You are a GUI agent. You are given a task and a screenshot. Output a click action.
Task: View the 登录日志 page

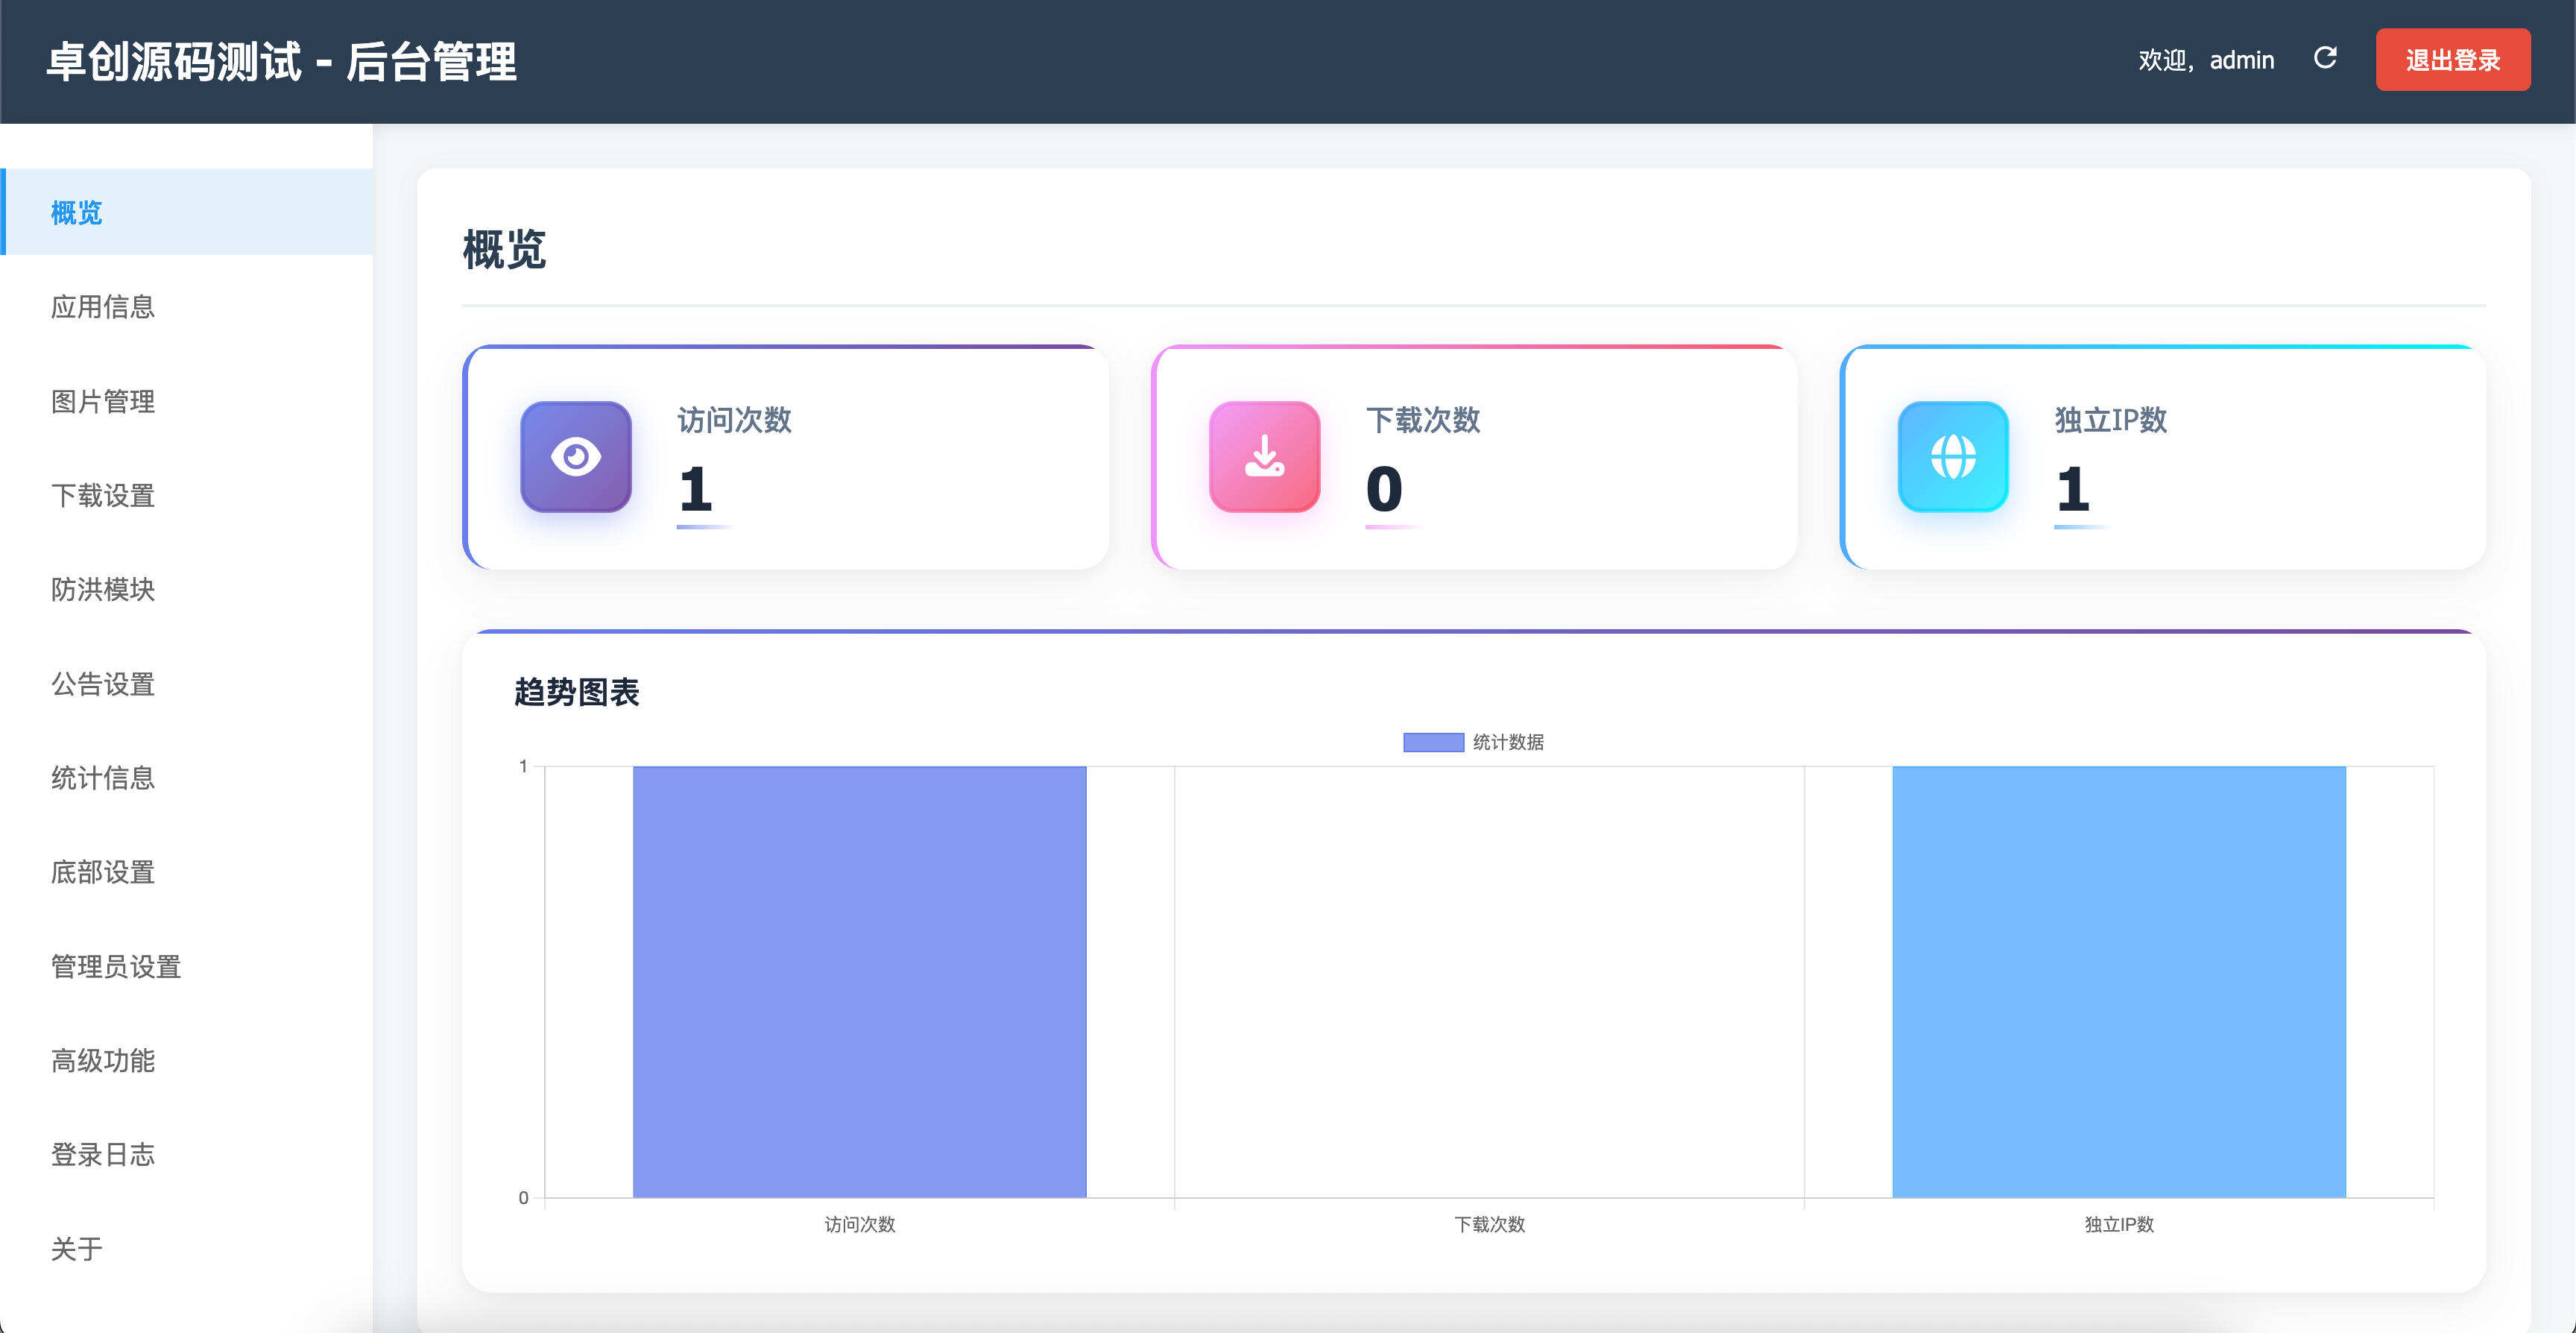coord(103,1154)
